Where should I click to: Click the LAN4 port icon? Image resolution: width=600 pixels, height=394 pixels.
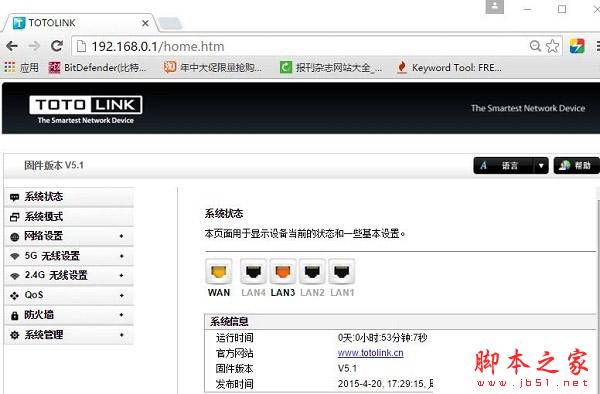(x=253, y=272)
